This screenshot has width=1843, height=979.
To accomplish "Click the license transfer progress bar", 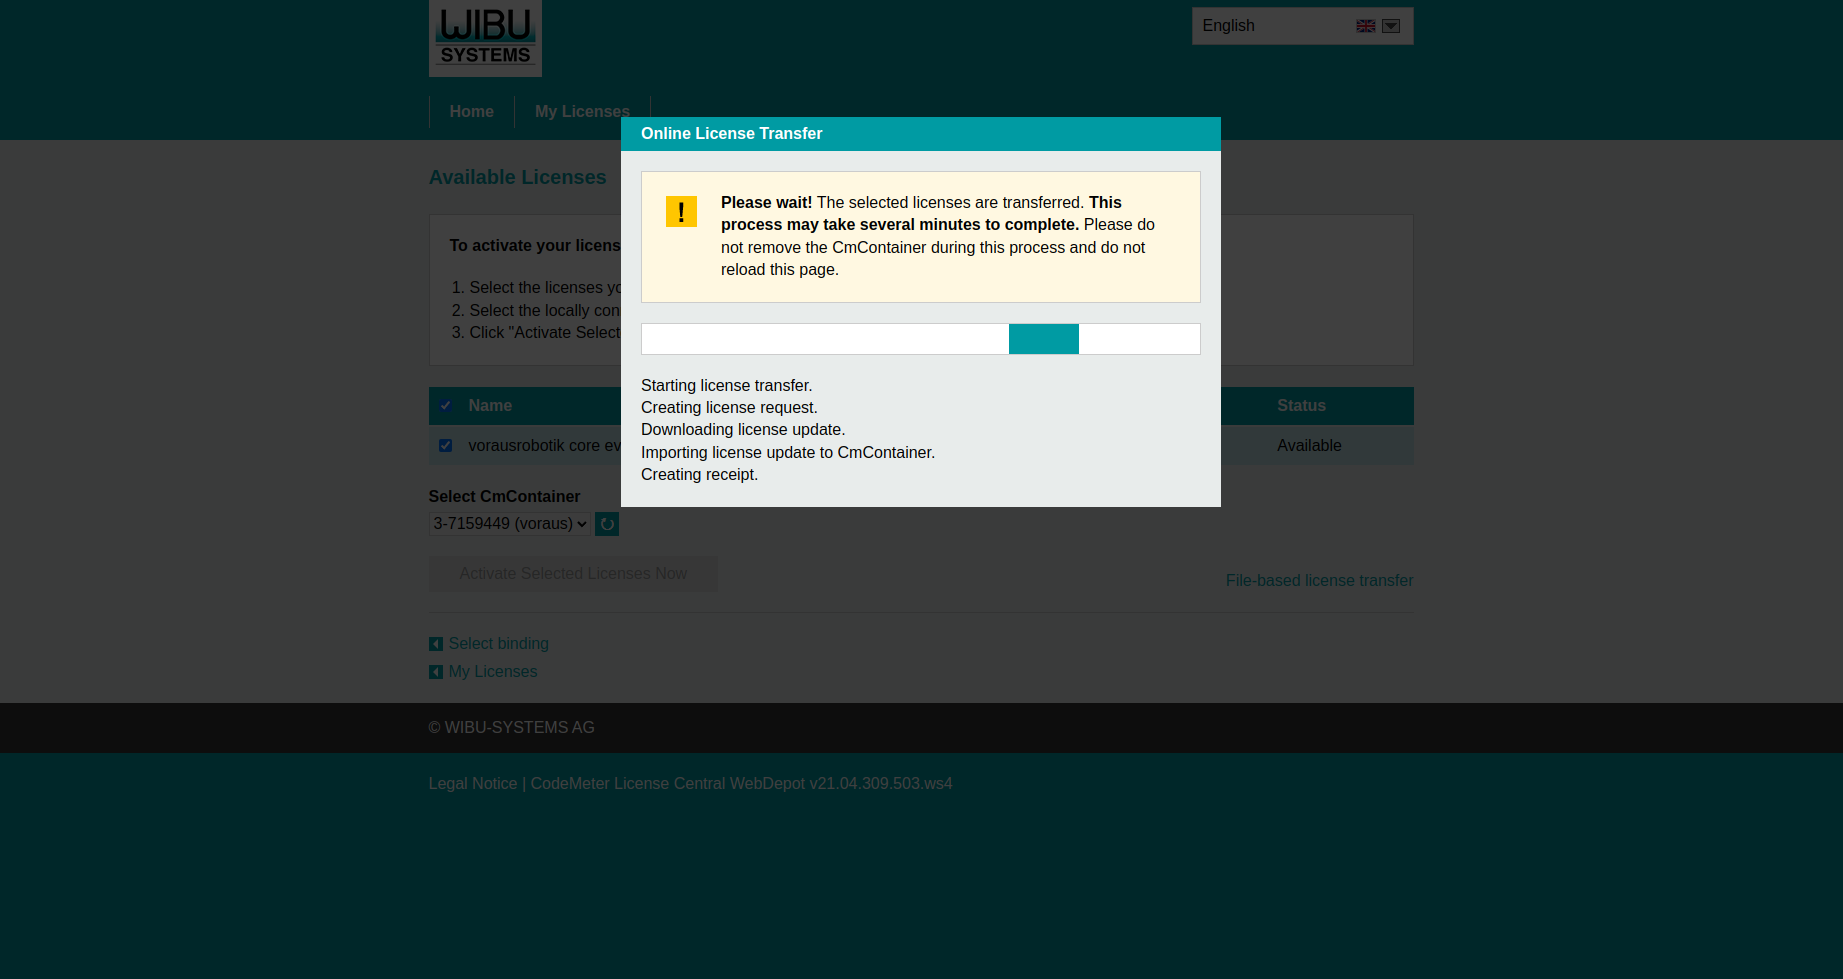I will tap(920, 339).
